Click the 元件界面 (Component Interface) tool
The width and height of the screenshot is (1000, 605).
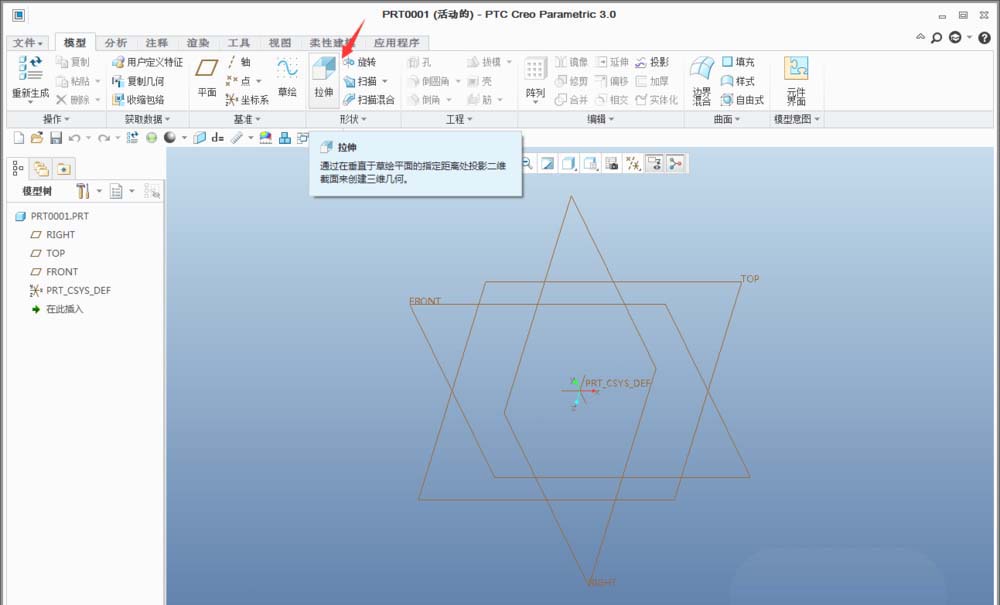[796, 80]
